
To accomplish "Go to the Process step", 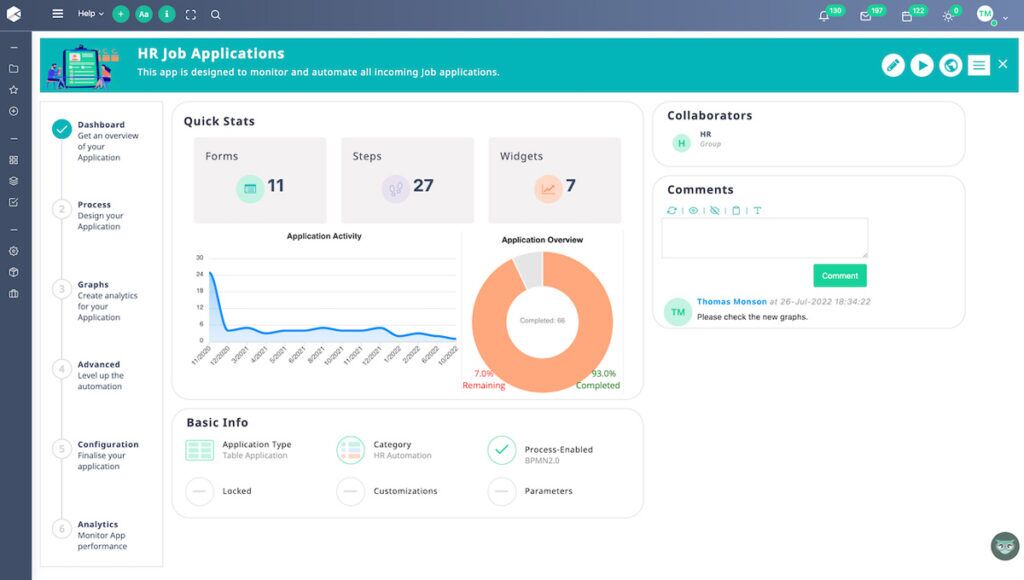I will click(94, 205).
